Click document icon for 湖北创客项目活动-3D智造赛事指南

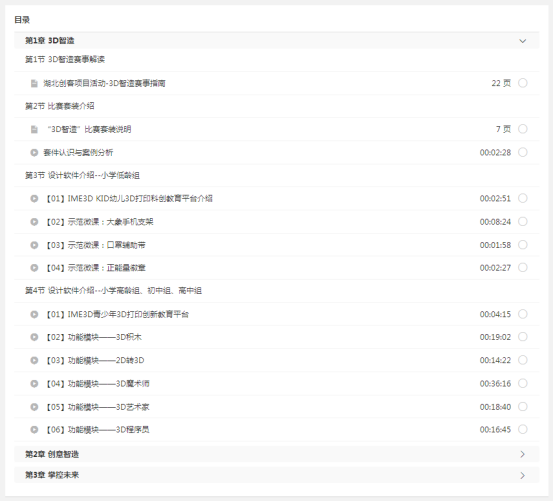tap(34, 83)
